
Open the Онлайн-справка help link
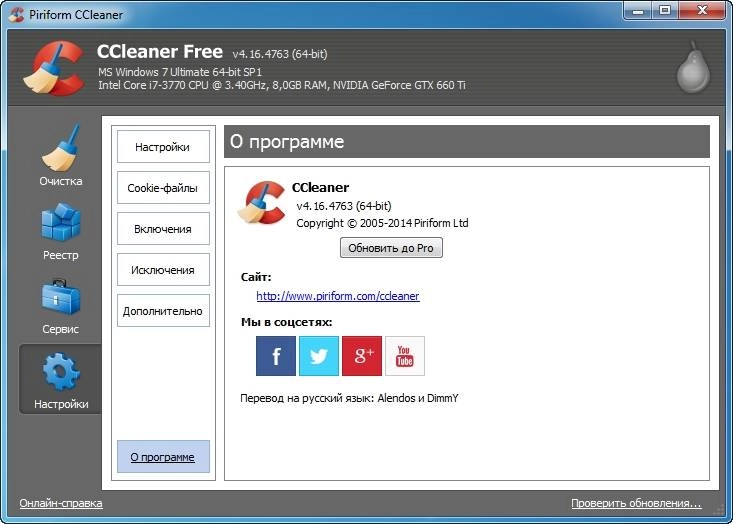[x=61, y=503]
